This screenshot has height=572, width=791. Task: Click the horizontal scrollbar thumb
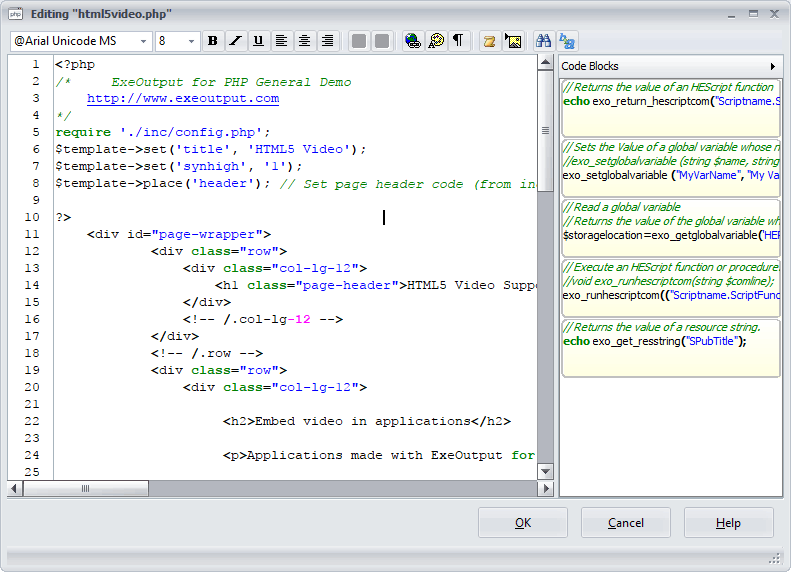pos(86,488)
